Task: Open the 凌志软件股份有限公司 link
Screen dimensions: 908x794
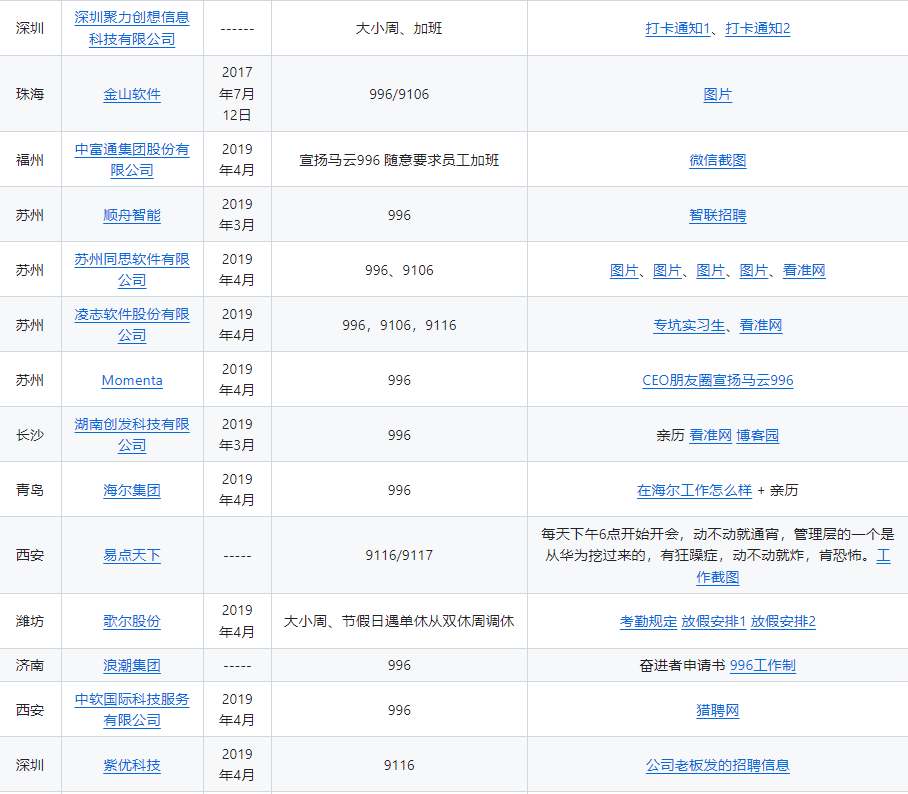Action: pos(132,325)
